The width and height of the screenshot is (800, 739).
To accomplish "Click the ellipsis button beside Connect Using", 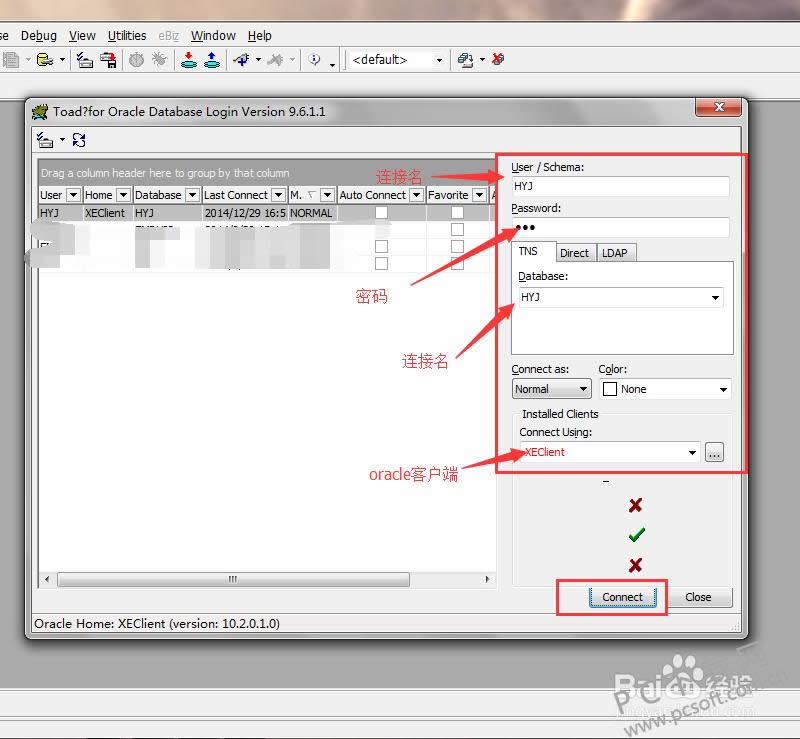I will pyautogui.click(x=713, y=452).
